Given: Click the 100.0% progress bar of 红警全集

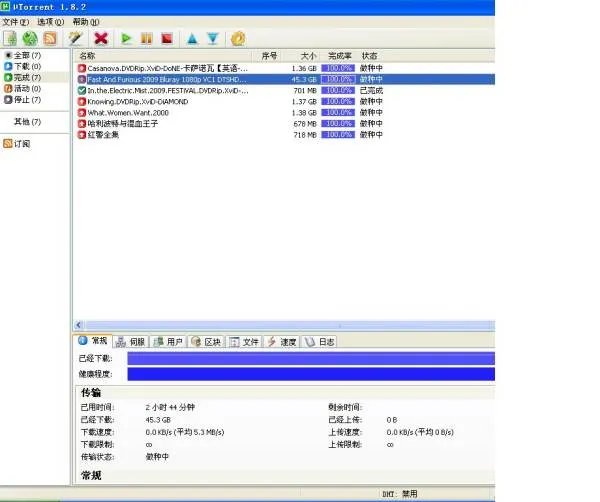Looking at the screenshot, I should (x=338, y=135).
